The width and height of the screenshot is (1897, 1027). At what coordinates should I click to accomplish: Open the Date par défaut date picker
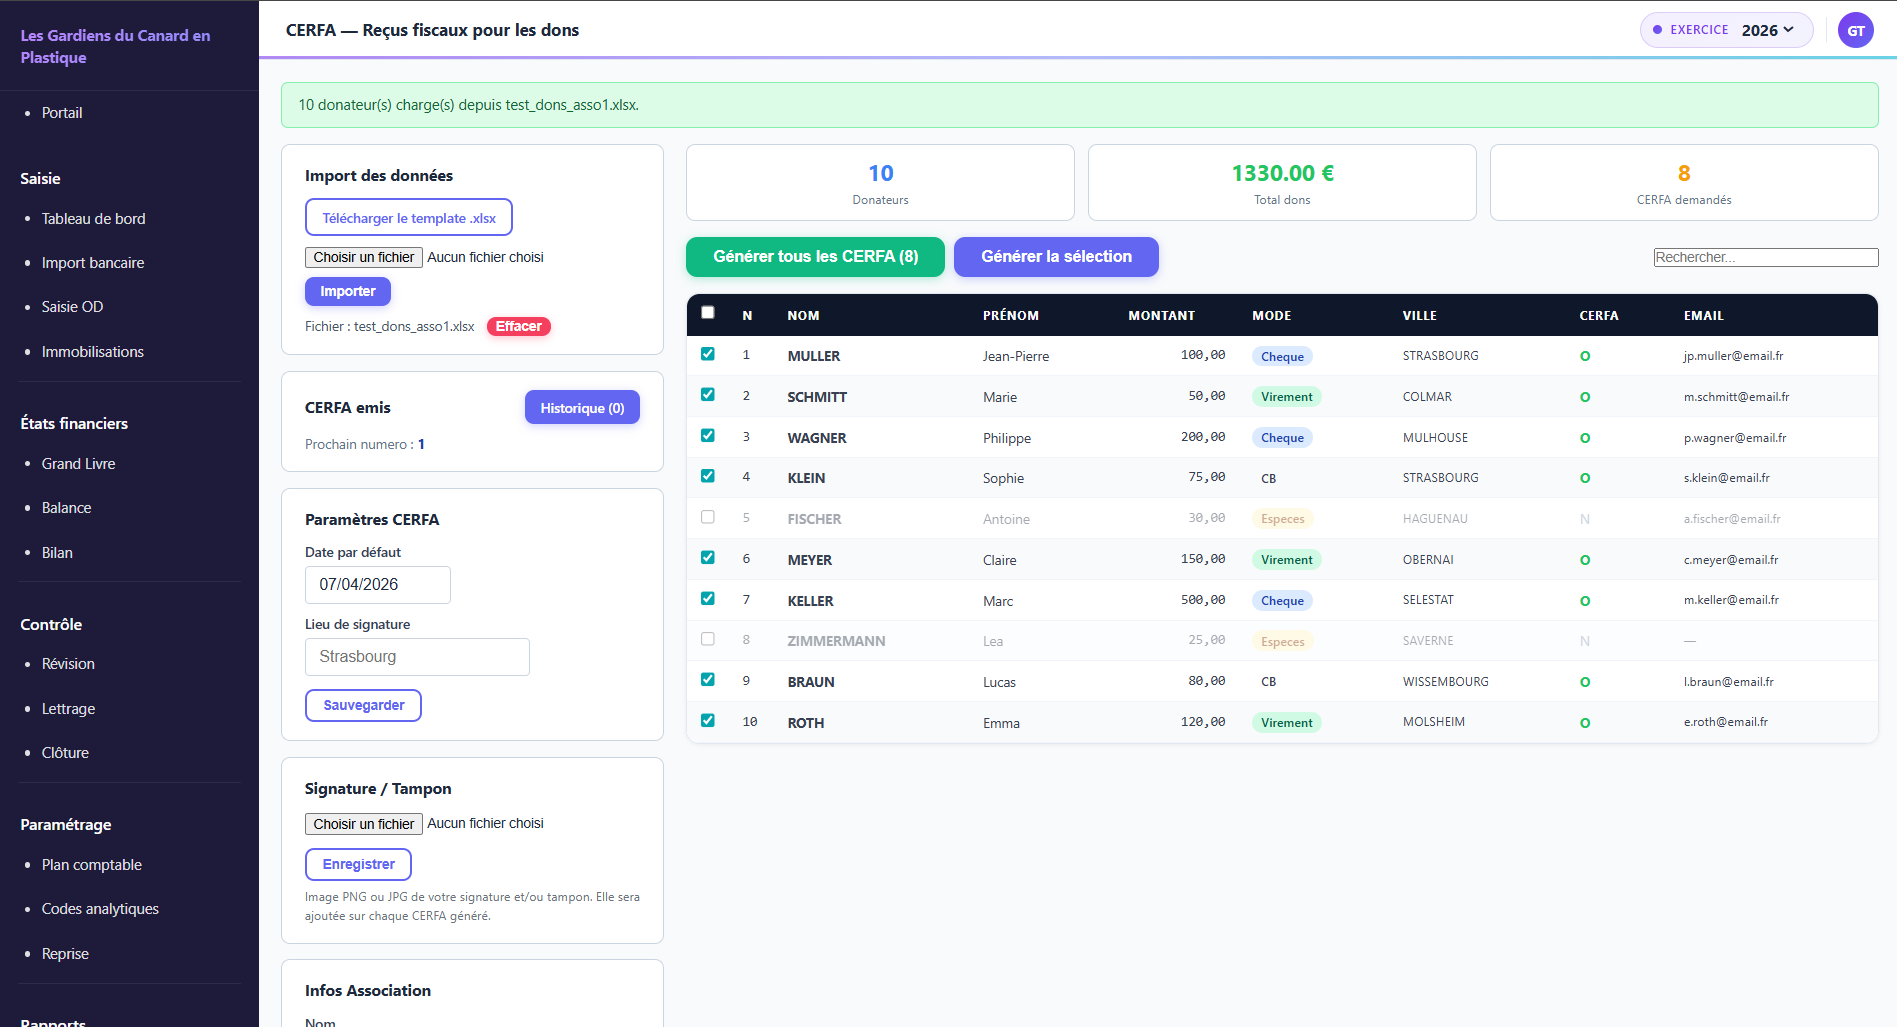point(377,585)
